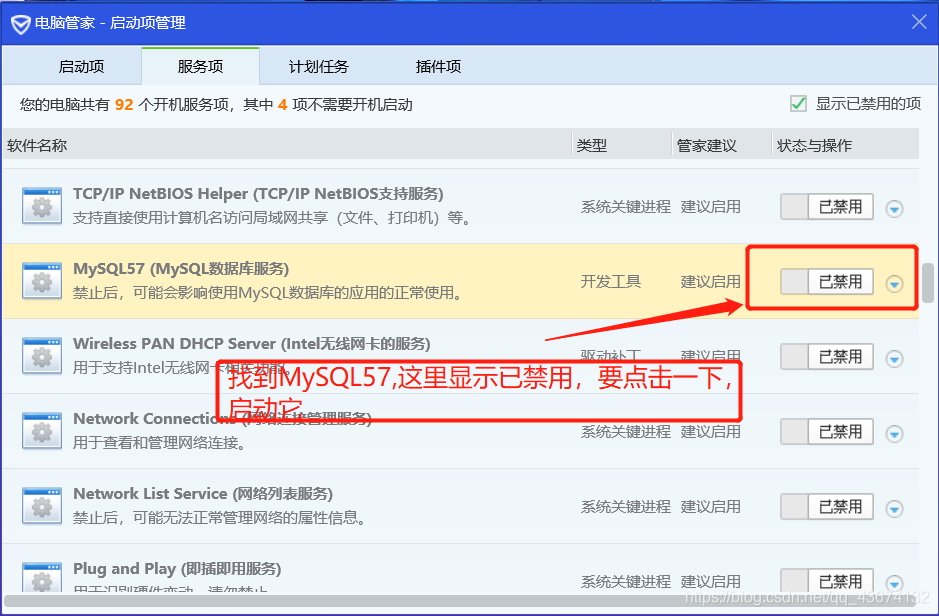Click the Network Connections service icon
Viewport: 939px width, 616px height.
42,430
